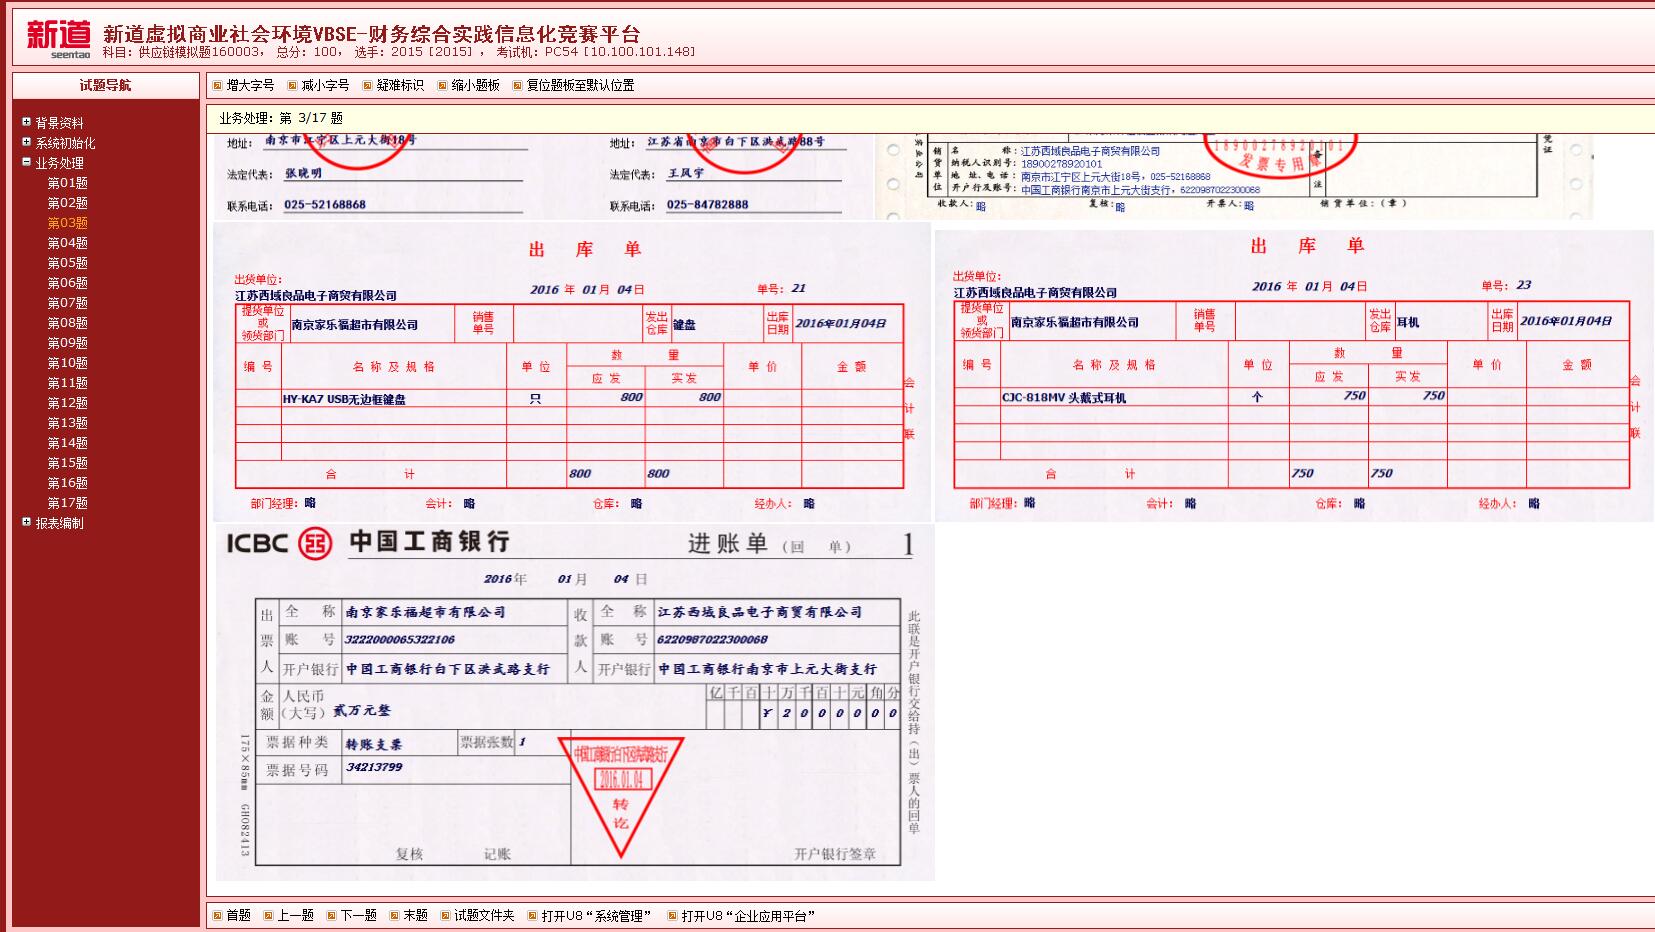
Task: Go to 下一题
Action: tap(358, 916)
